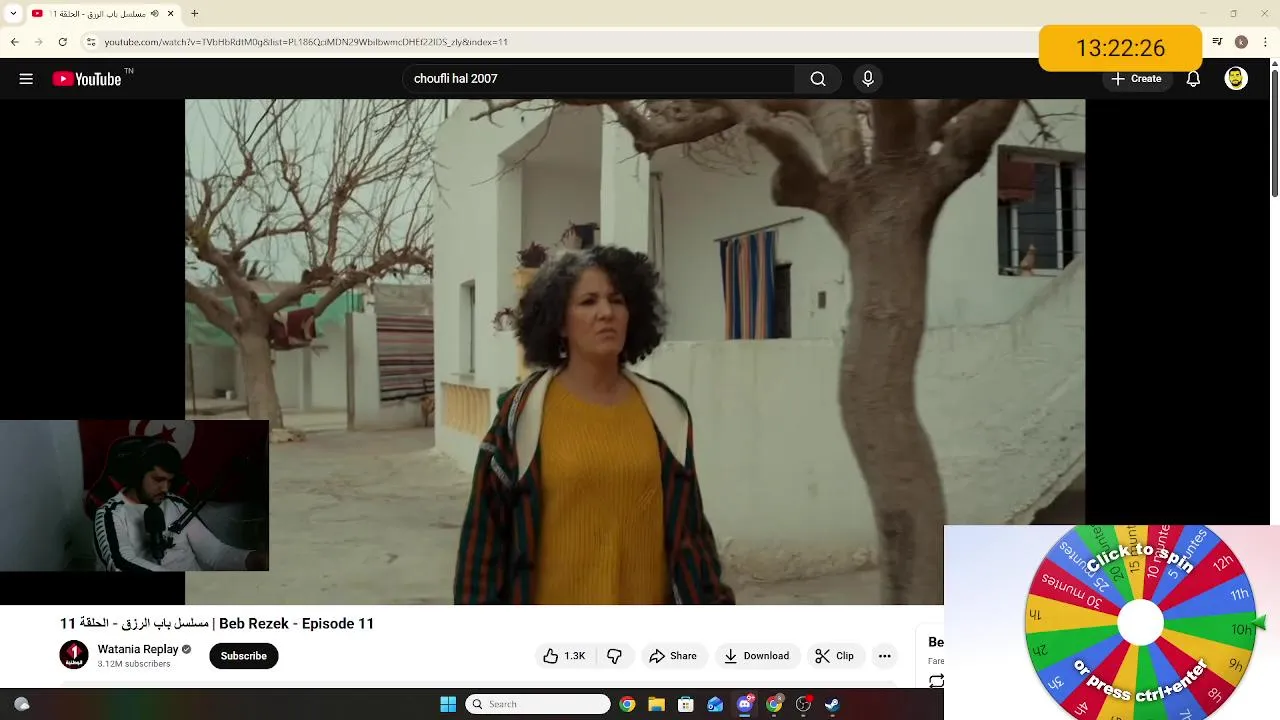Go forward in browser history
Image resolution: width=1280 pixels, height=720 pixels.
click(38, 42)
